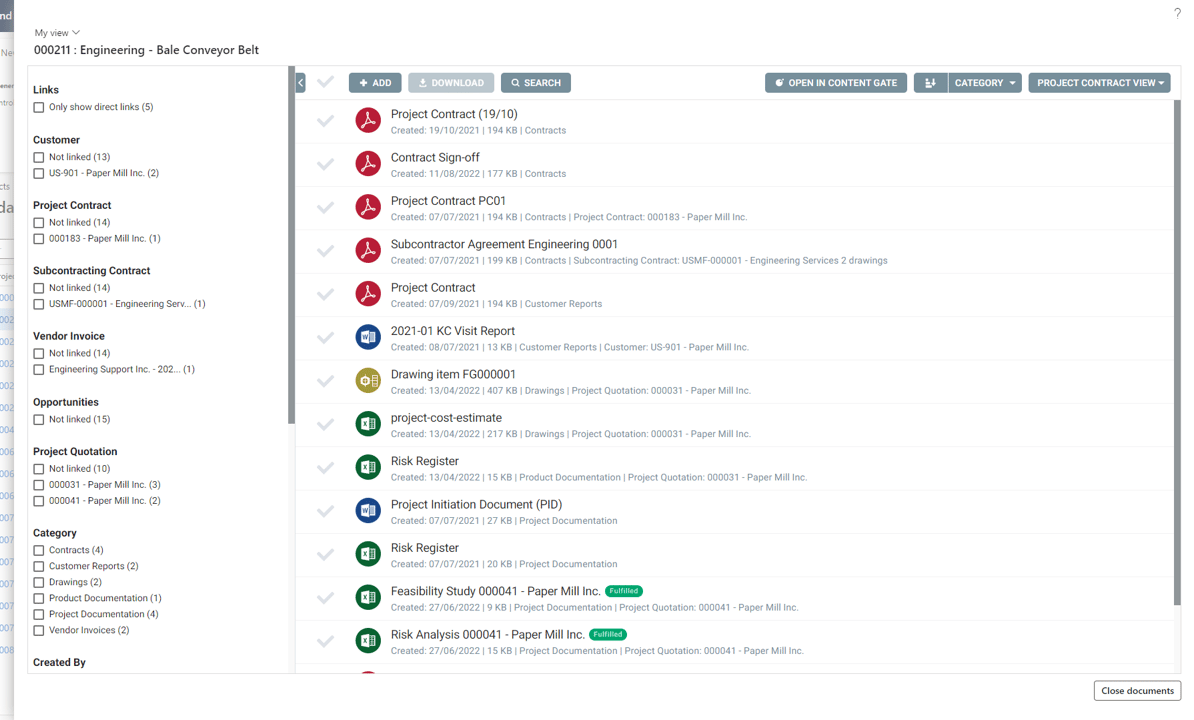Click the Excel icon beside project-cost-estimate
1194x720 pixels.
pos(368,424)
